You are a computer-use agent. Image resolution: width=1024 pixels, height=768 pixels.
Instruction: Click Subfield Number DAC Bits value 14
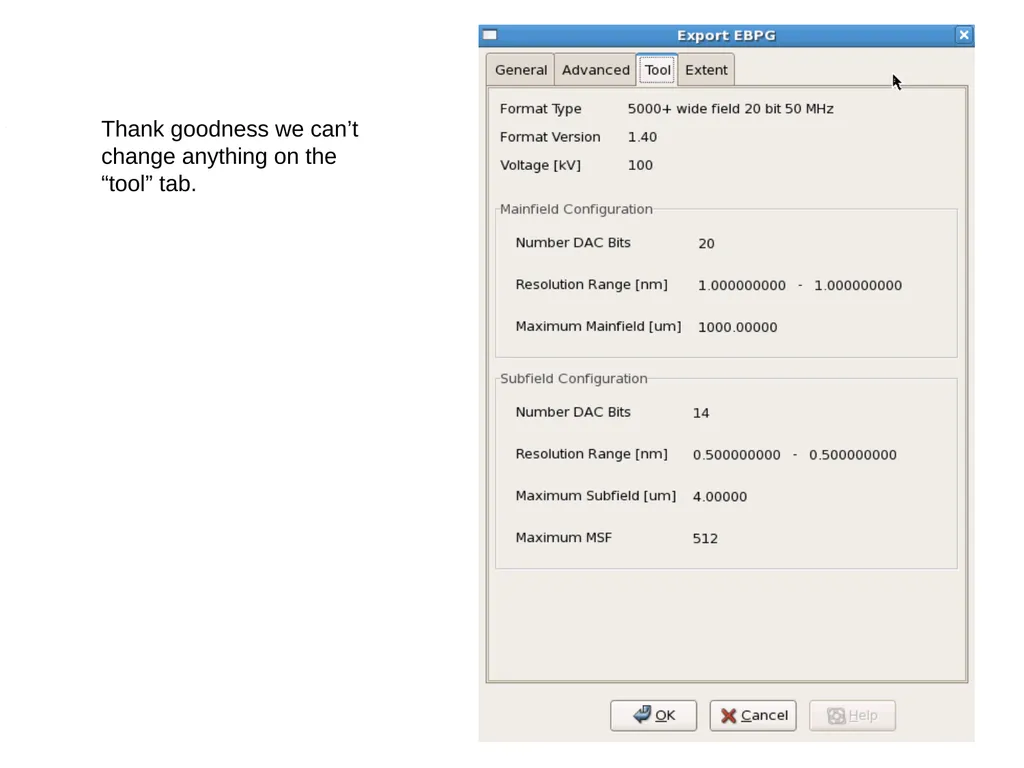701,413
